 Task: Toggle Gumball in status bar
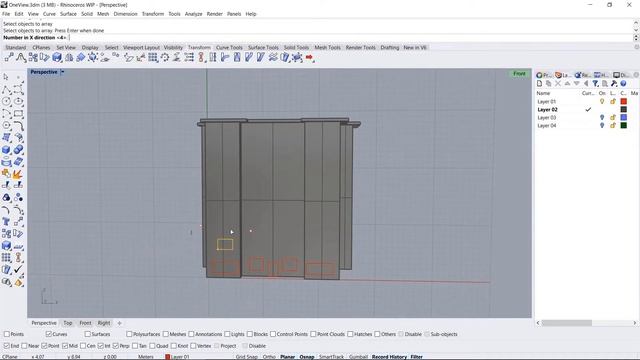pos(358,357)
